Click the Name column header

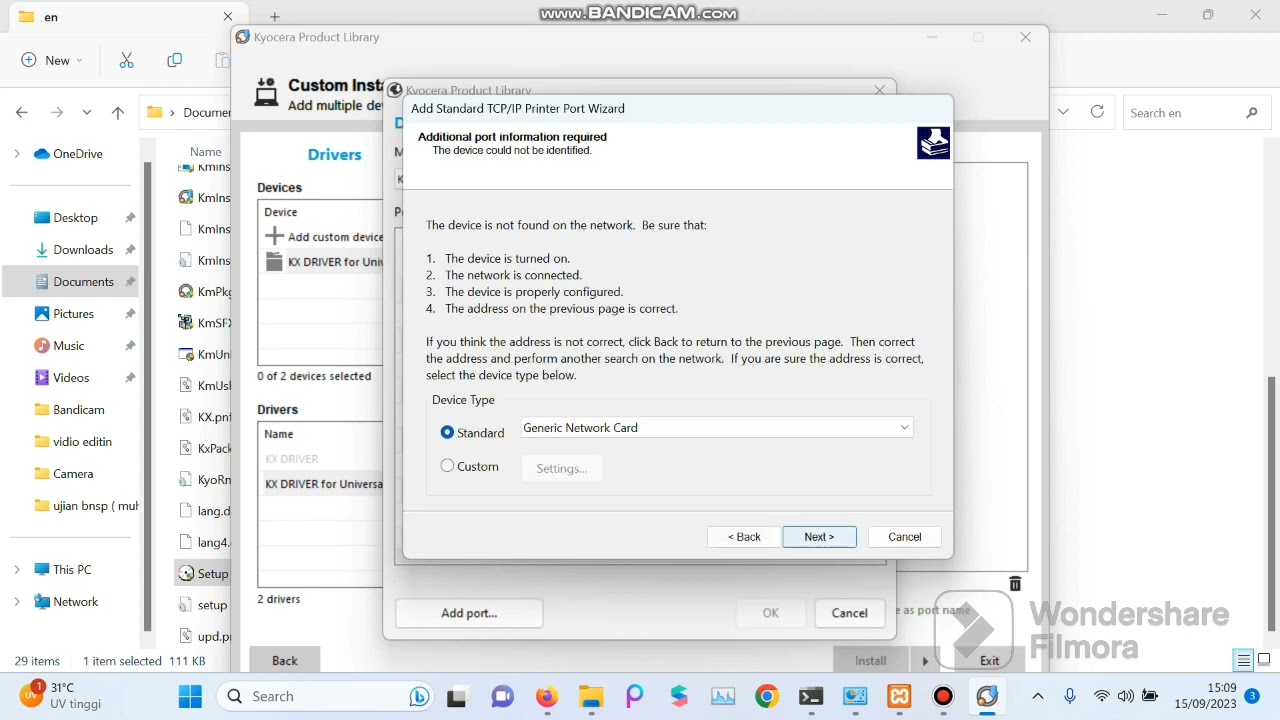[x=205, y=152]
